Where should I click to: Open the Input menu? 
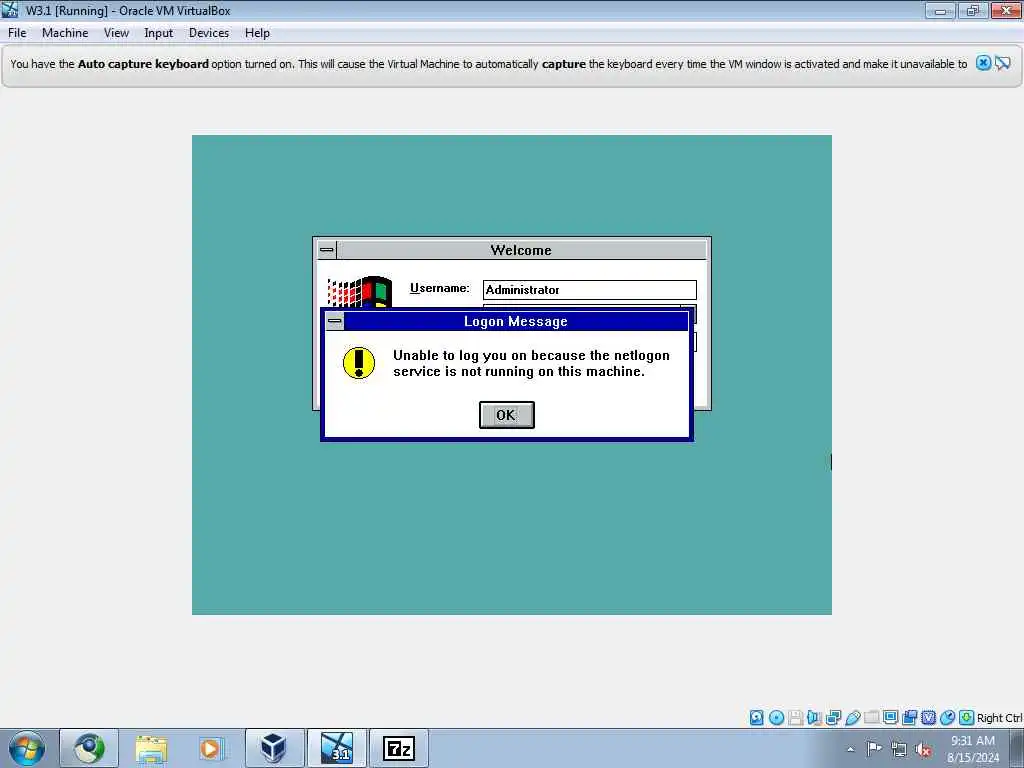tap(159, 33)
